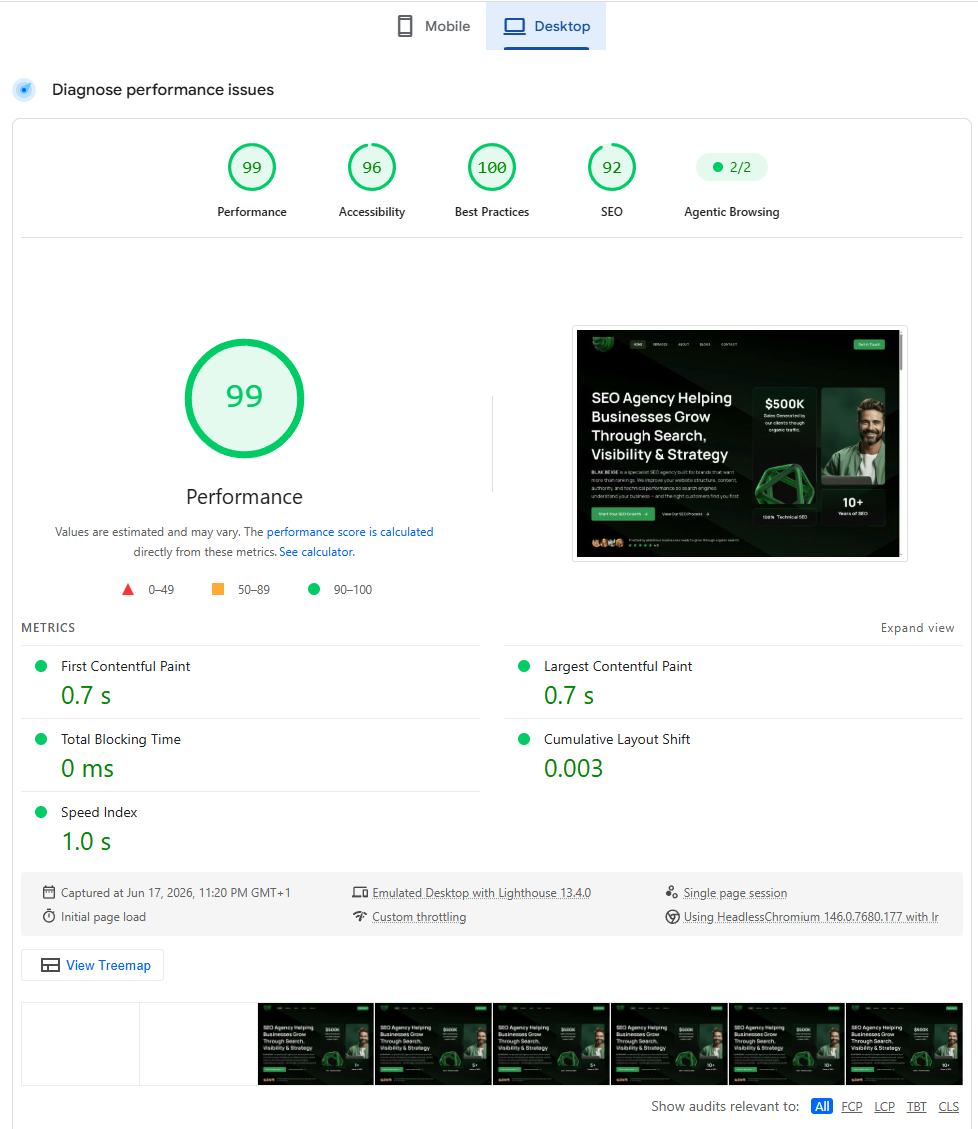Click the stopwatch icon beside Initial page load
978x1129 pixels.
[x=49, y=916]
